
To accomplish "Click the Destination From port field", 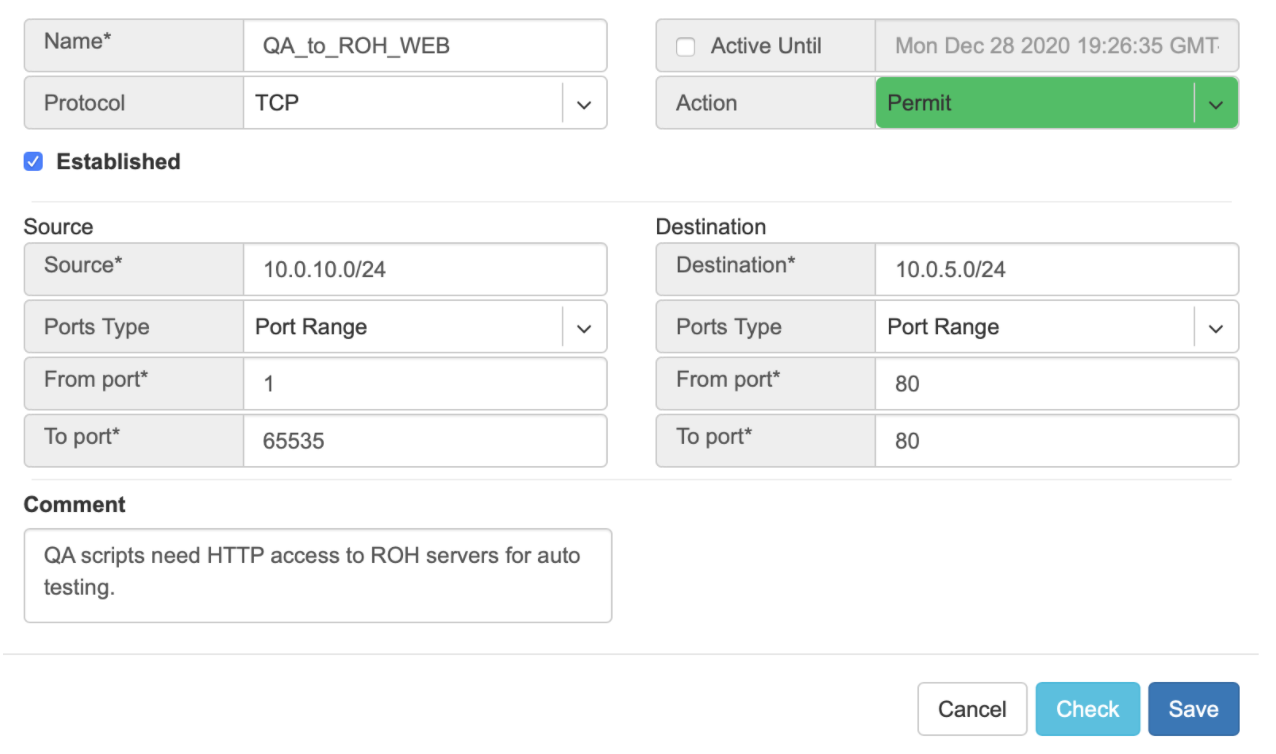I will [x=1056, y=384].
